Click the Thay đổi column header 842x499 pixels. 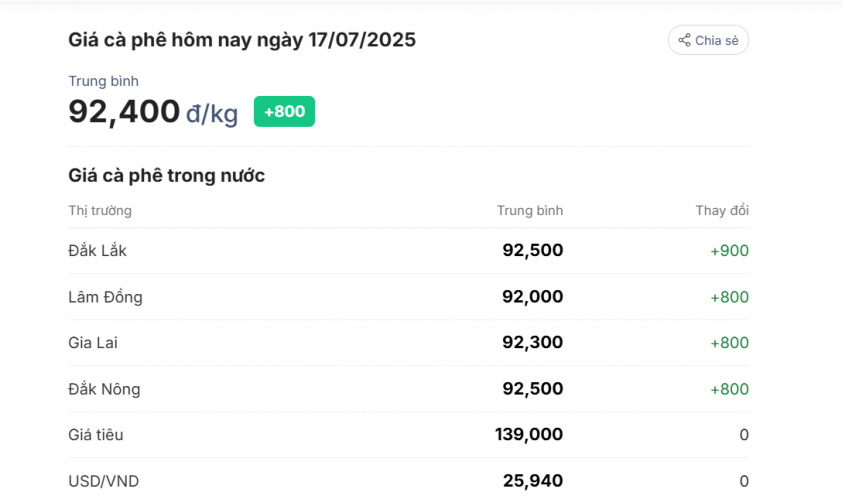click(722, 211)
